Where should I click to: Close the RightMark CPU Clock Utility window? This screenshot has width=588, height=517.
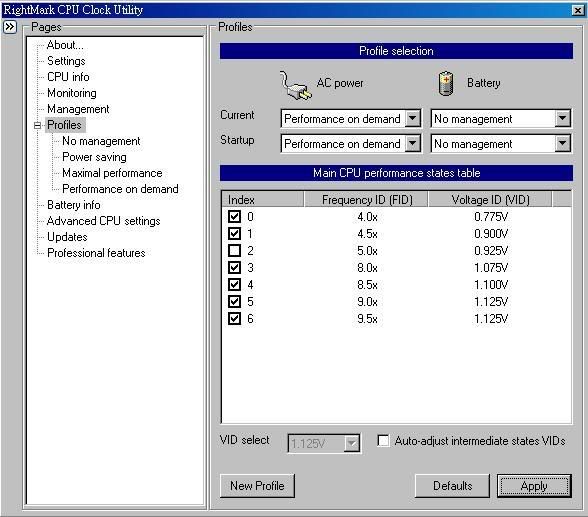578,10
